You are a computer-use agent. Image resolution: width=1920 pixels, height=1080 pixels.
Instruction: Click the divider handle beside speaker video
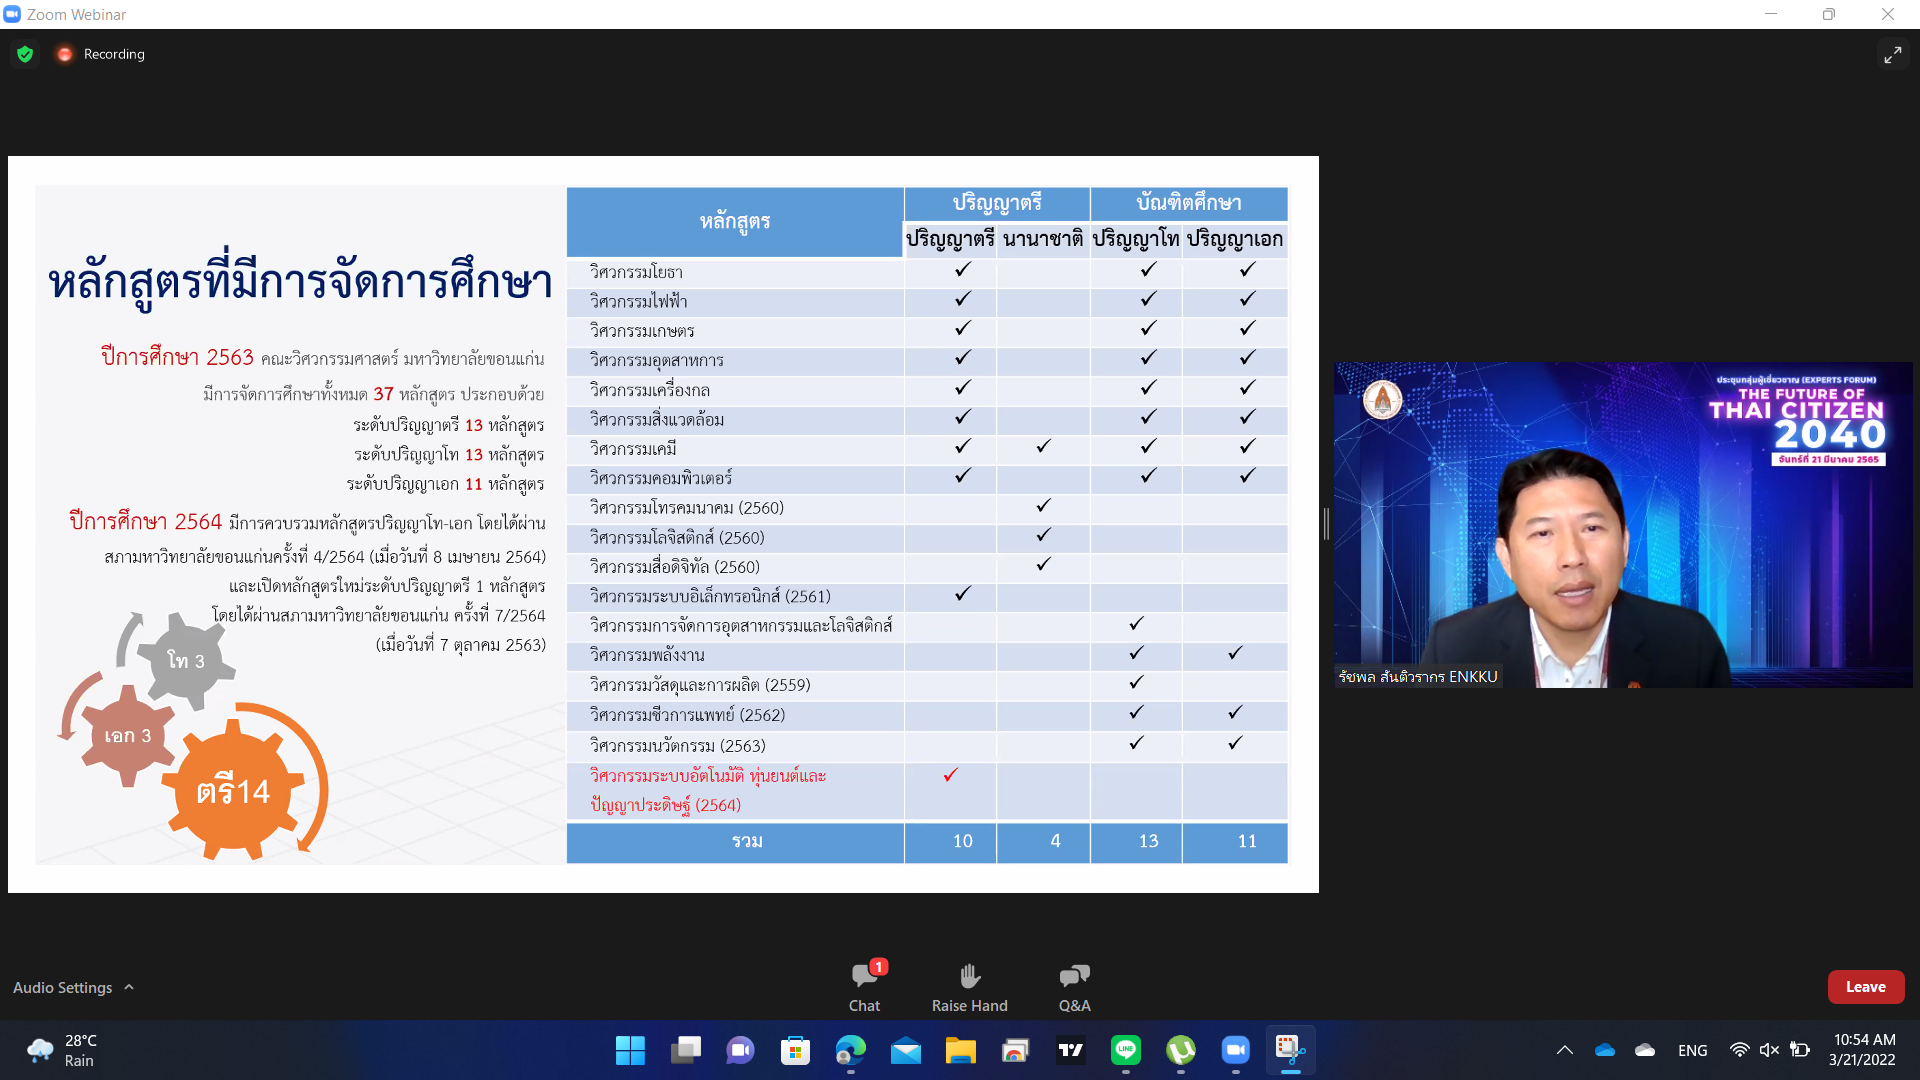coord(1326,524)
